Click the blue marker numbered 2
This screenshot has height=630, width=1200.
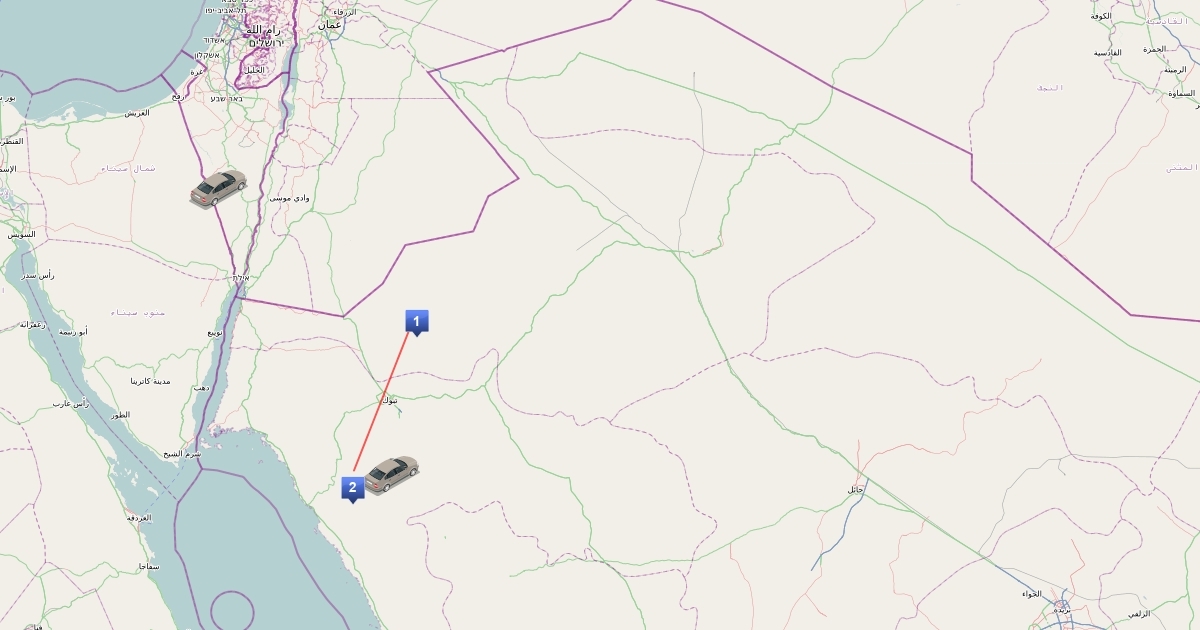pos(352,490)
